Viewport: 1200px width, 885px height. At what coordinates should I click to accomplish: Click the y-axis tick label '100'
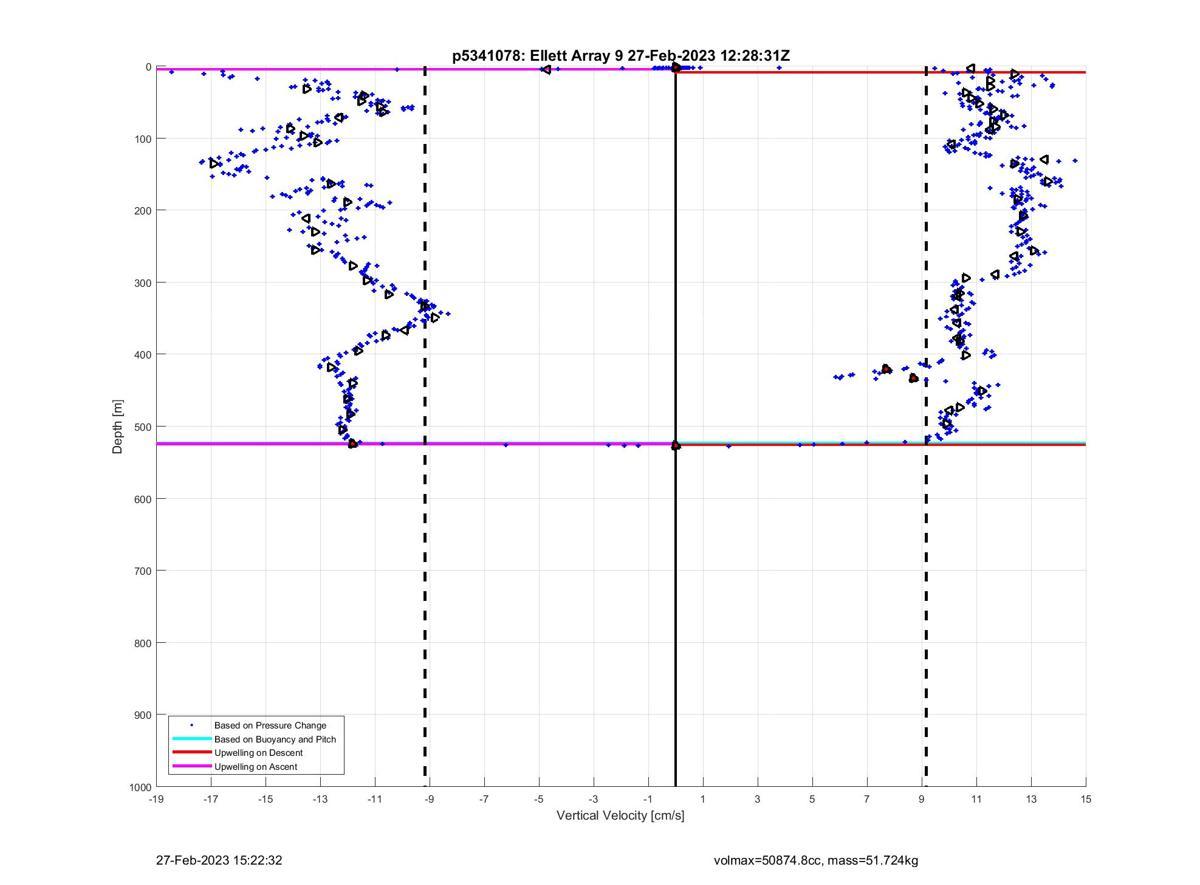coord(142,139)
